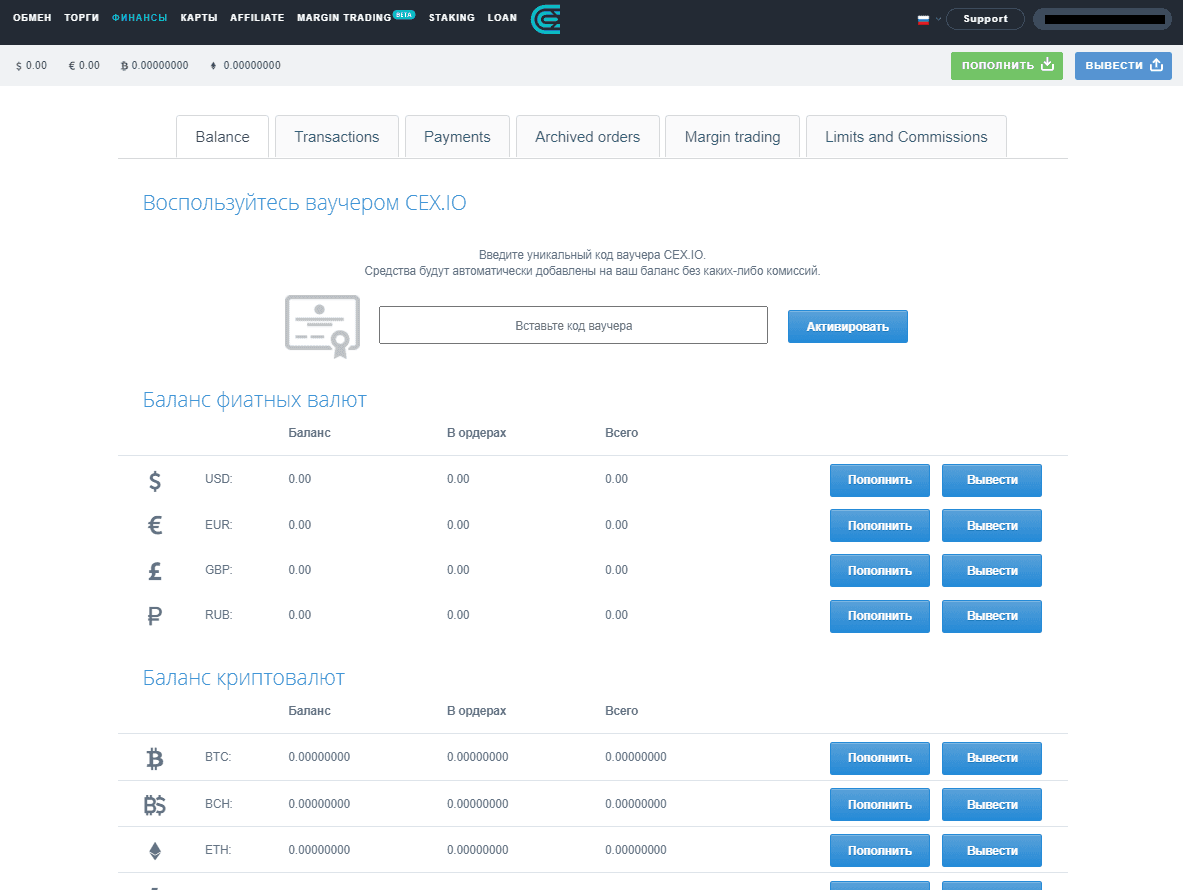Click the BETA badge on Margin Trading
The height and width of the screenshot is (890, 1183).
(404, 14)
